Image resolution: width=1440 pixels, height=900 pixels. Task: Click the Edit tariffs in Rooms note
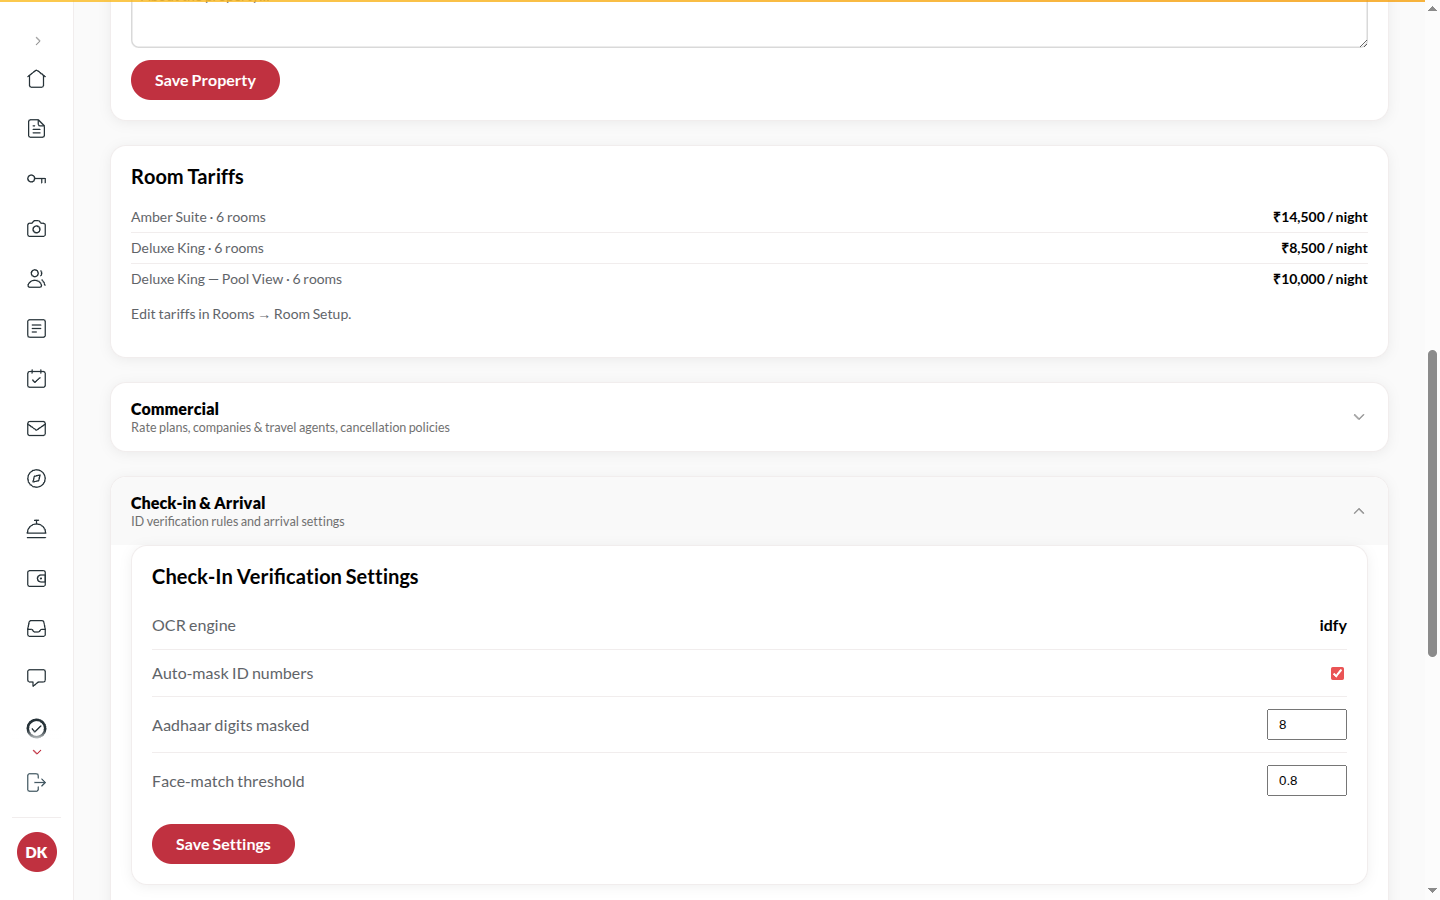241,314
